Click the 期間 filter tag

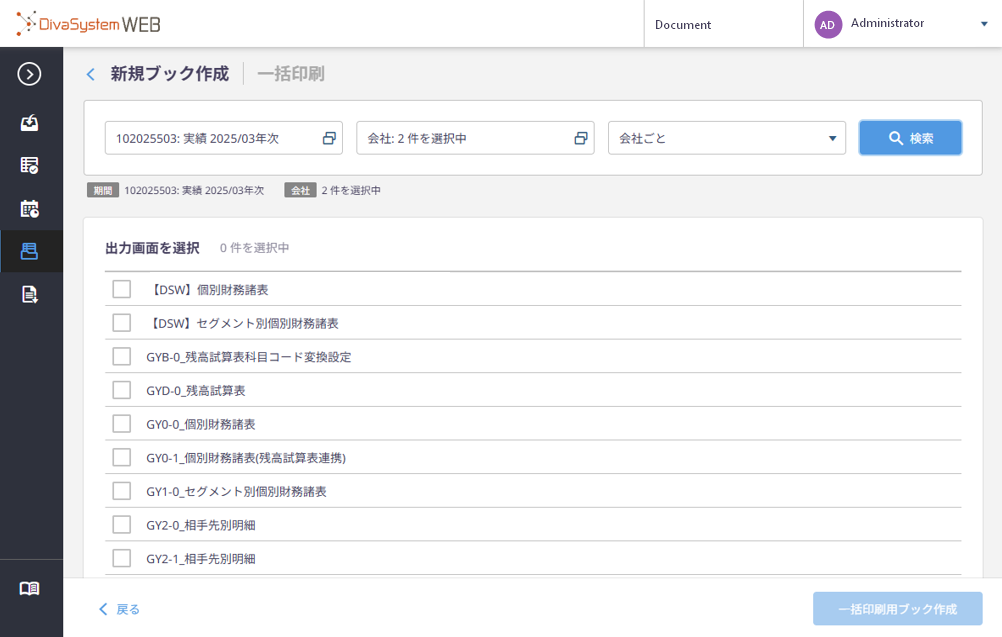(103, 190)
